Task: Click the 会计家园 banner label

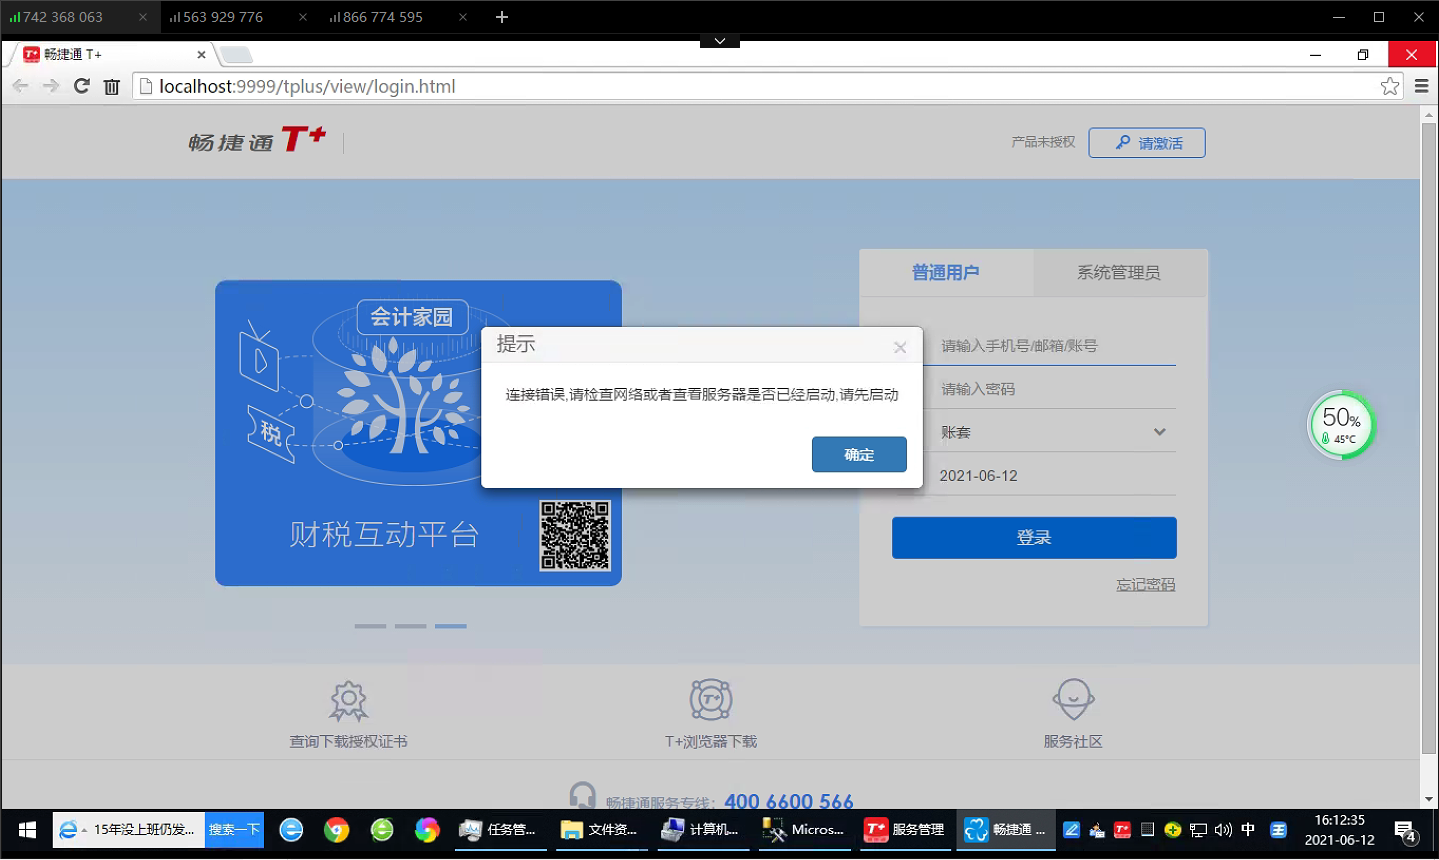Action: [x=412, y=317]
